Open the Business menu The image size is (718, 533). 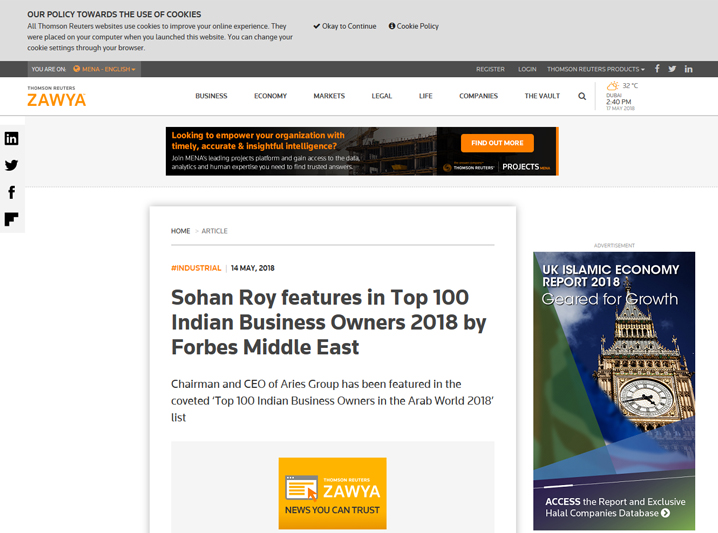point(211,96)
